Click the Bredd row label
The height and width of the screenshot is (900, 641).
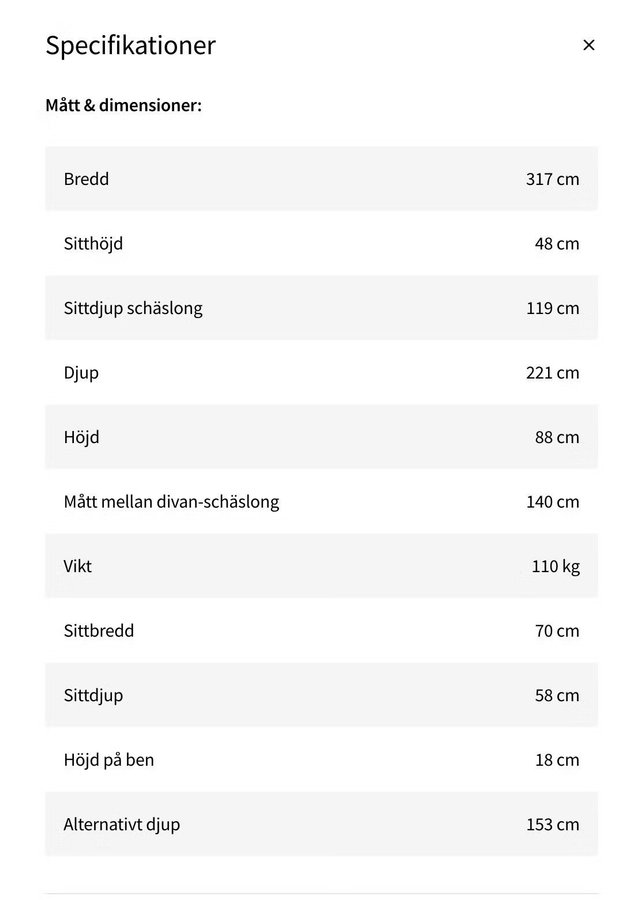(x=87, y=180)
